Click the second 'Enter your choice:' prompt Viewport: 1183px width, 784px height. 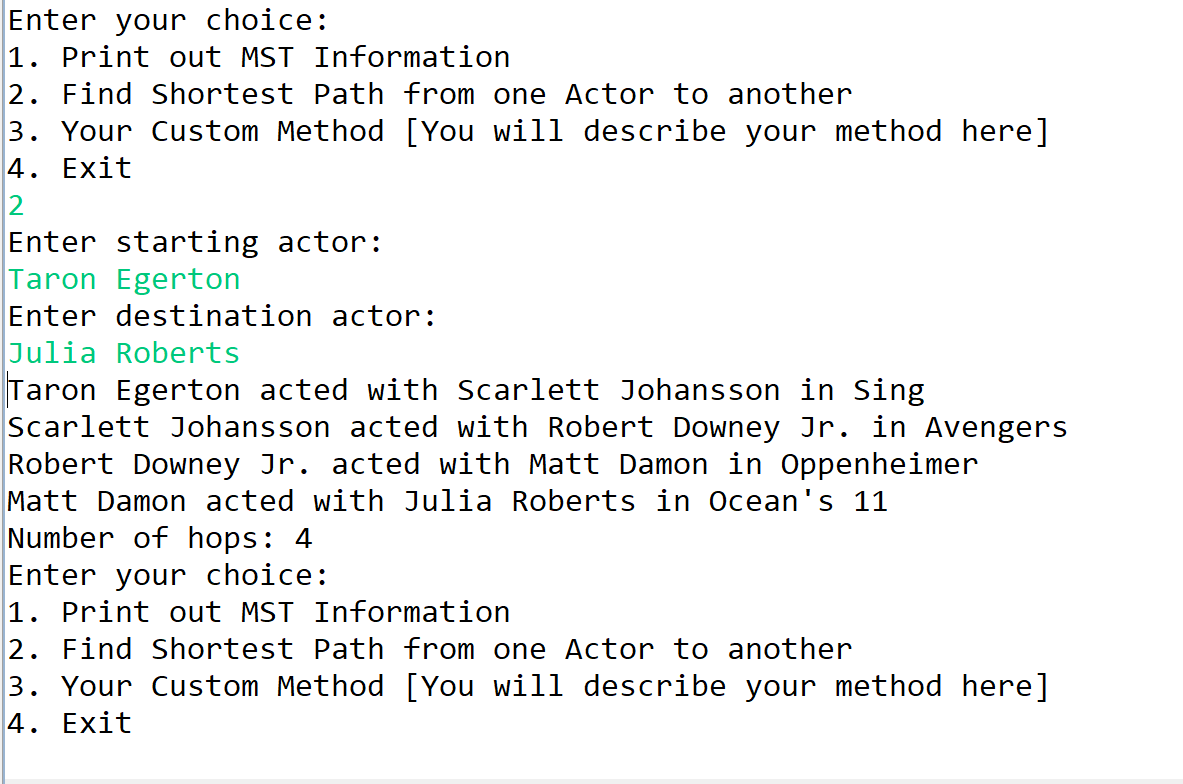click(168, 575)
